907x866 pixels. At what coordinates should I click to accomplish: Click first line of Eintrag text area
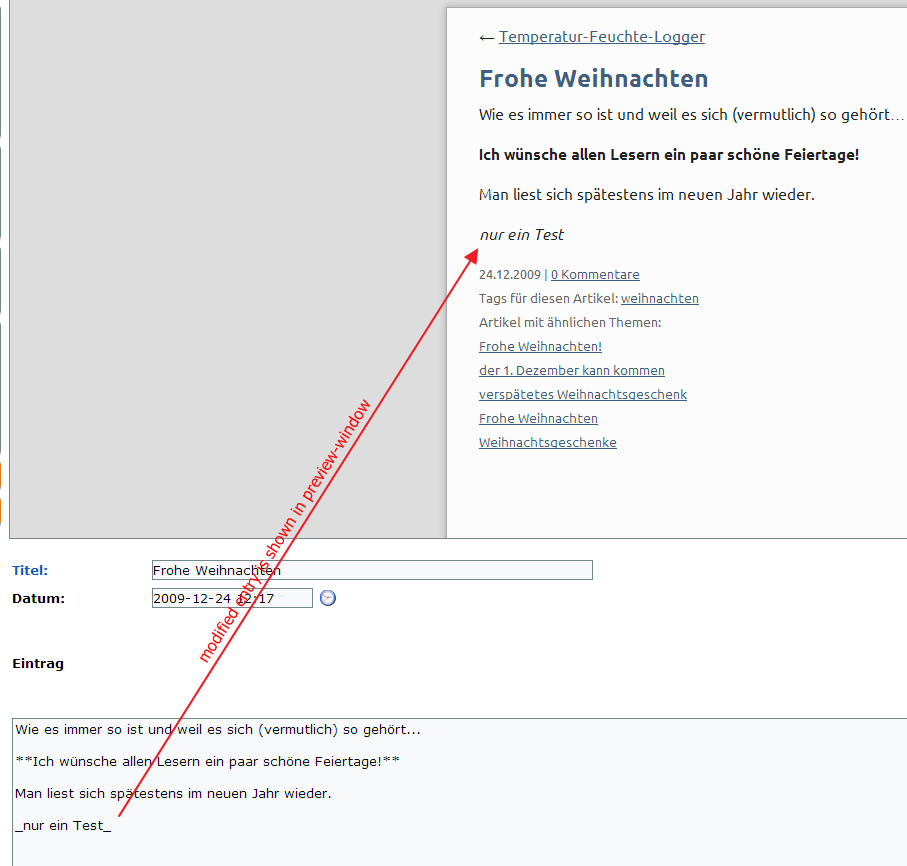click(x=217, y=730)
